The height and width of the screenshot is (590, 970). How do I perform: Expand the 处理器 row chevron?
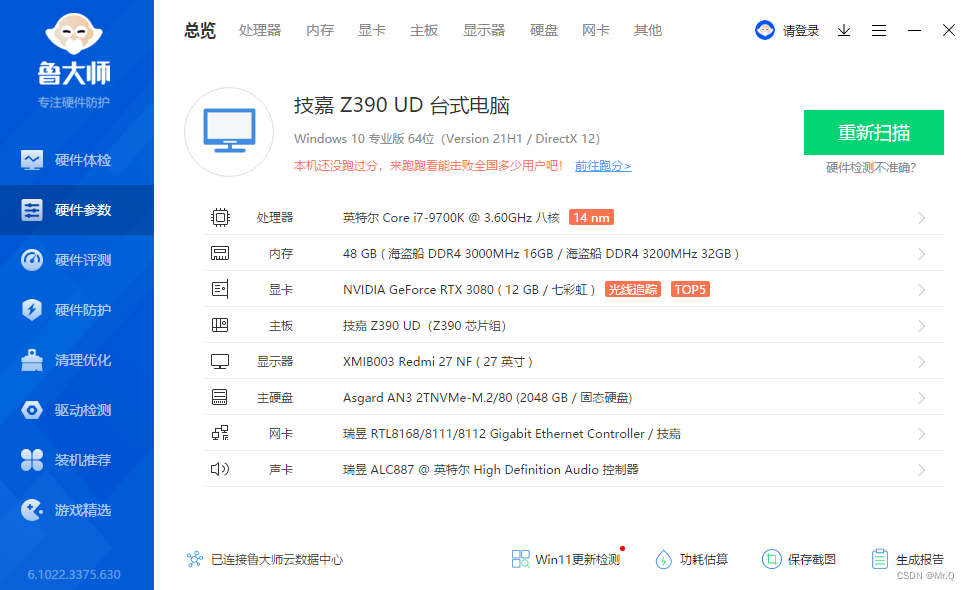pos(922,218)
